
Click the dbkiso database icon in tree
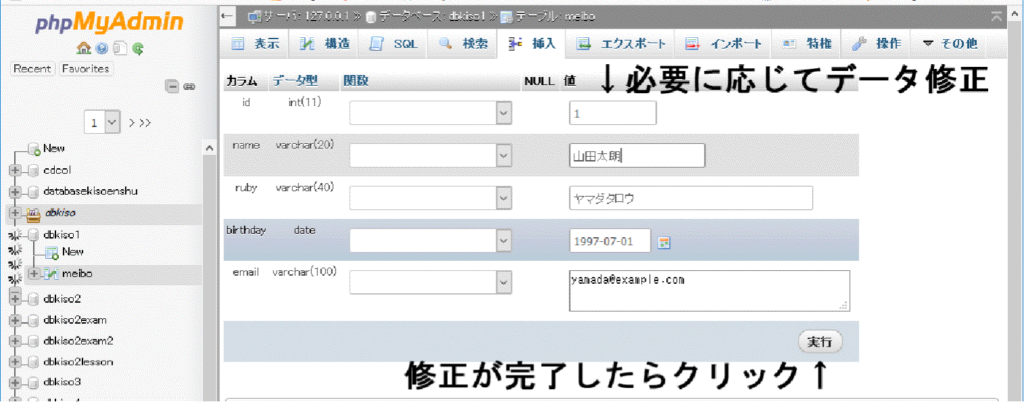coord(33,213)
